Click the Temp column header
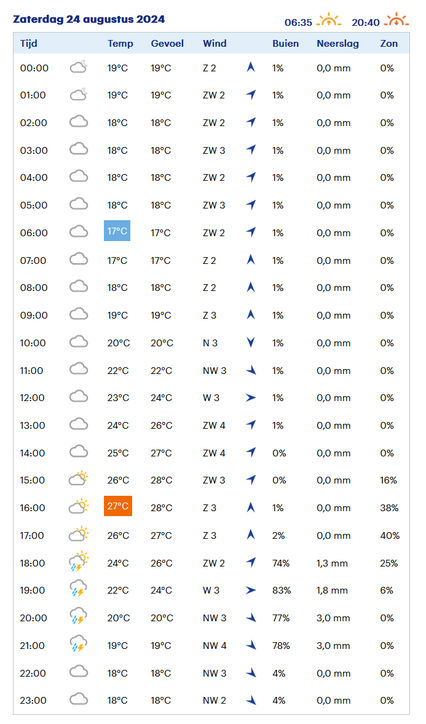The height and width of the screenshot is (724, 426). point(120,43)
